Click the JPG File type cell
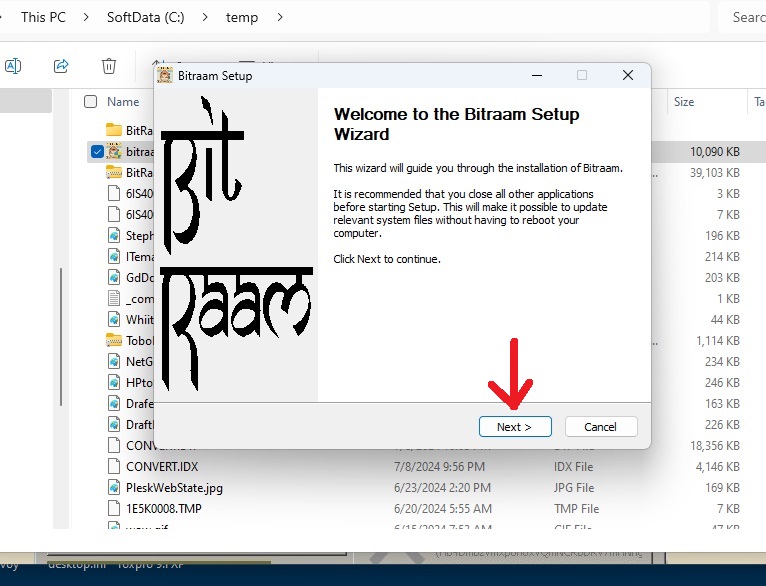 coord(574,488)
